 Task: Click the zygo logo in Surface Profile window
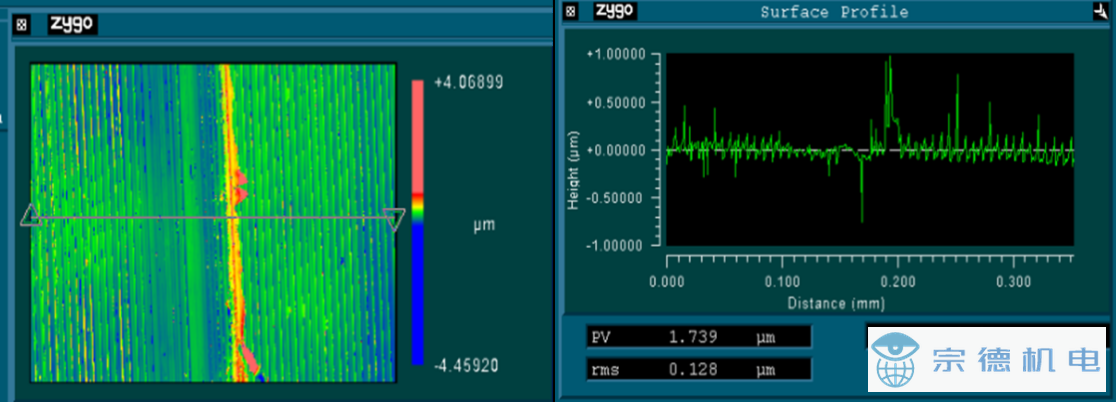(x=616, y=11)
